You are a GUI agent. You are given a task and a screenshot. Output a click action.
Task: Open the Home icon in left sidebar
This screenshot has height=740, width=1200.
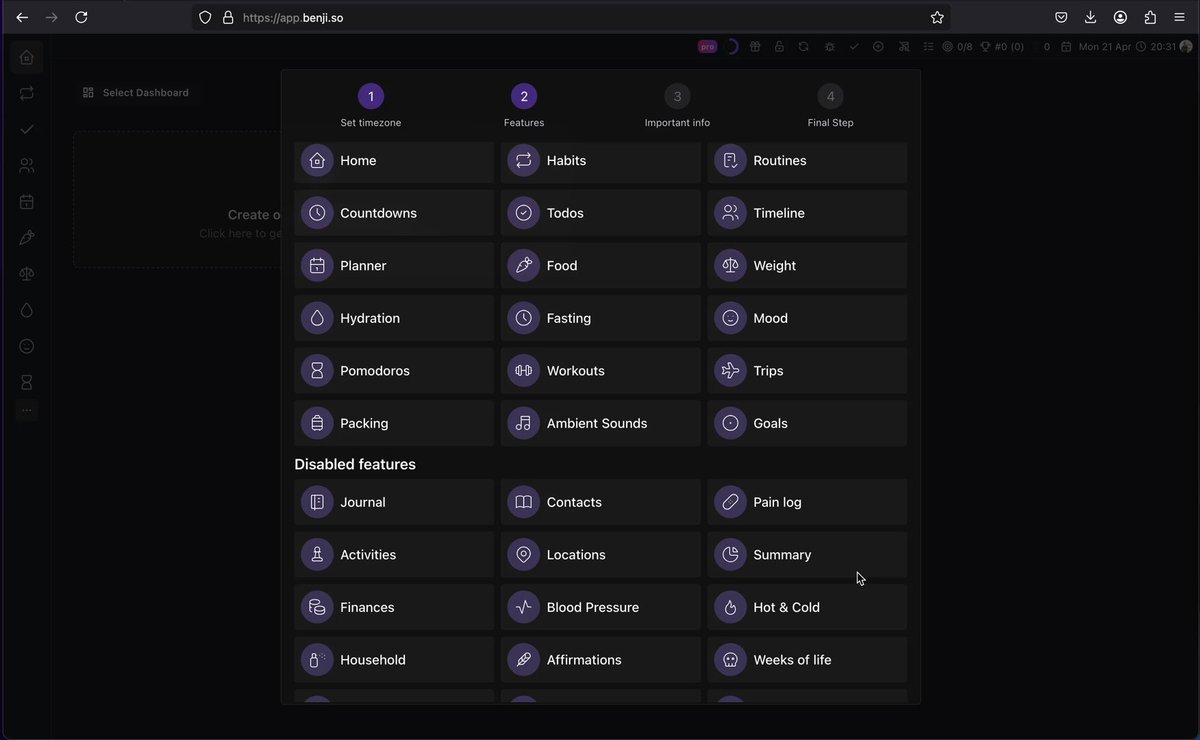(27, 57)
